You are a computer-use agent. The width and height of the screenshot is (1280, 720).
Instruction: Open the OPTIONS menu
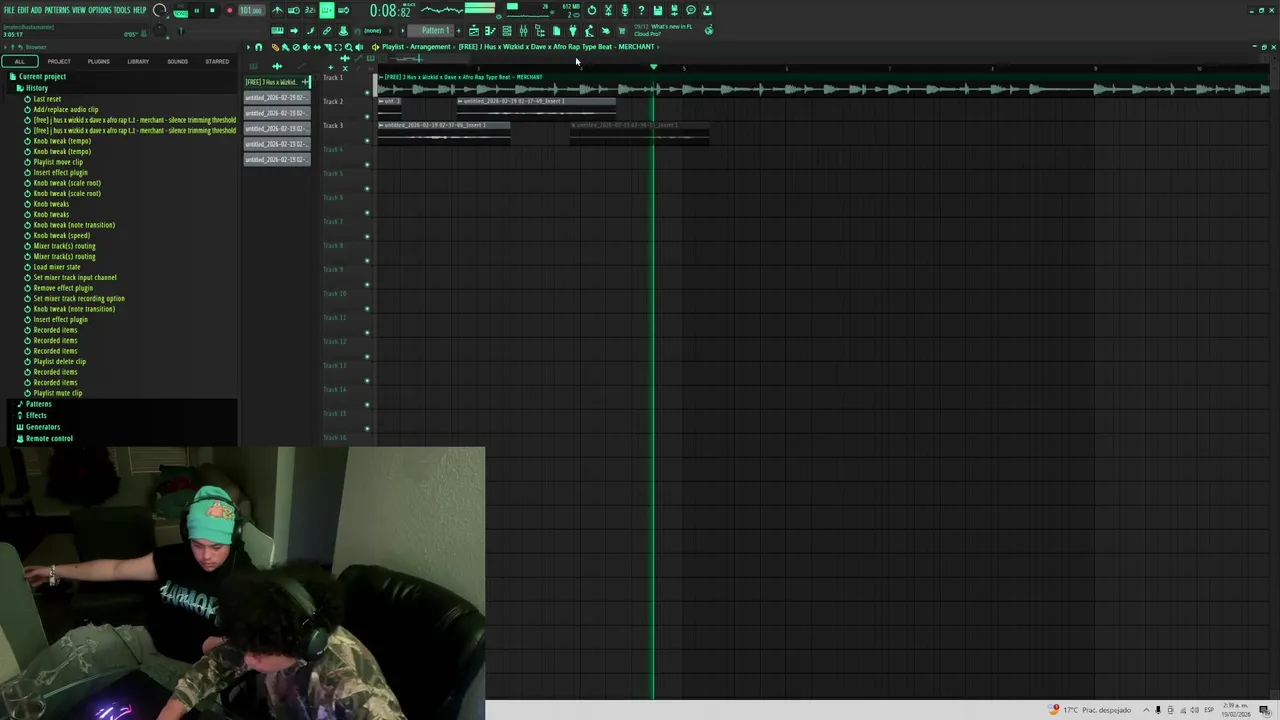[100, 10]
